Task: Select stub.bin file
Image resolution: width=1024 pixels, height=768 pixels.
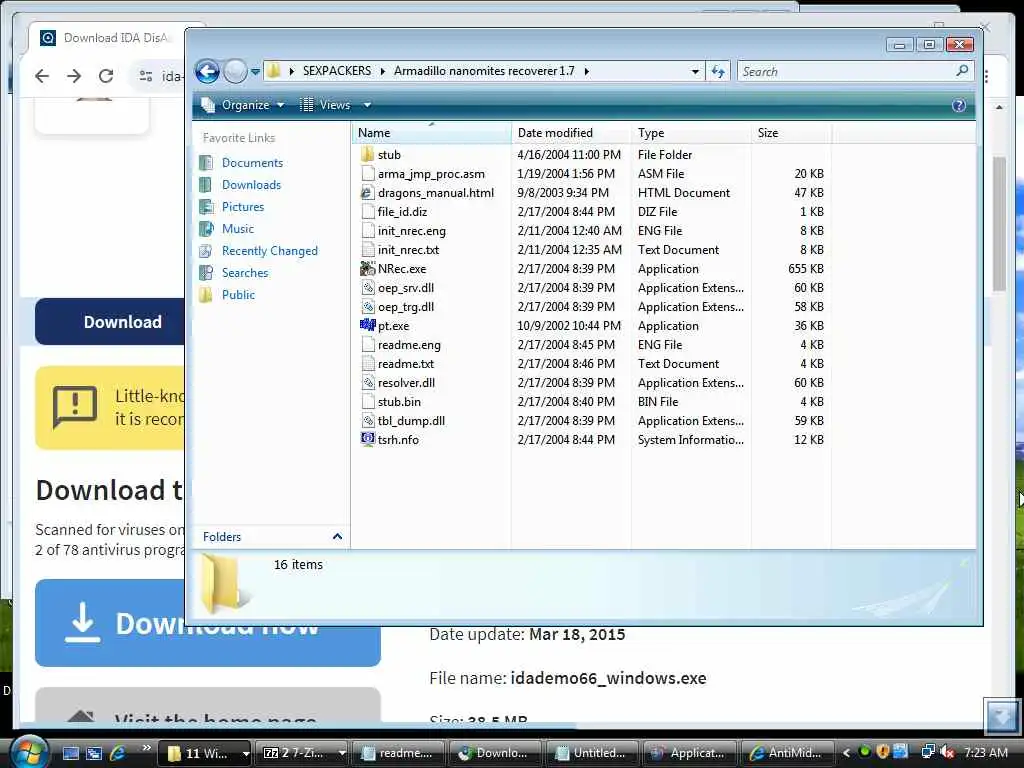Action: point(399,402)
